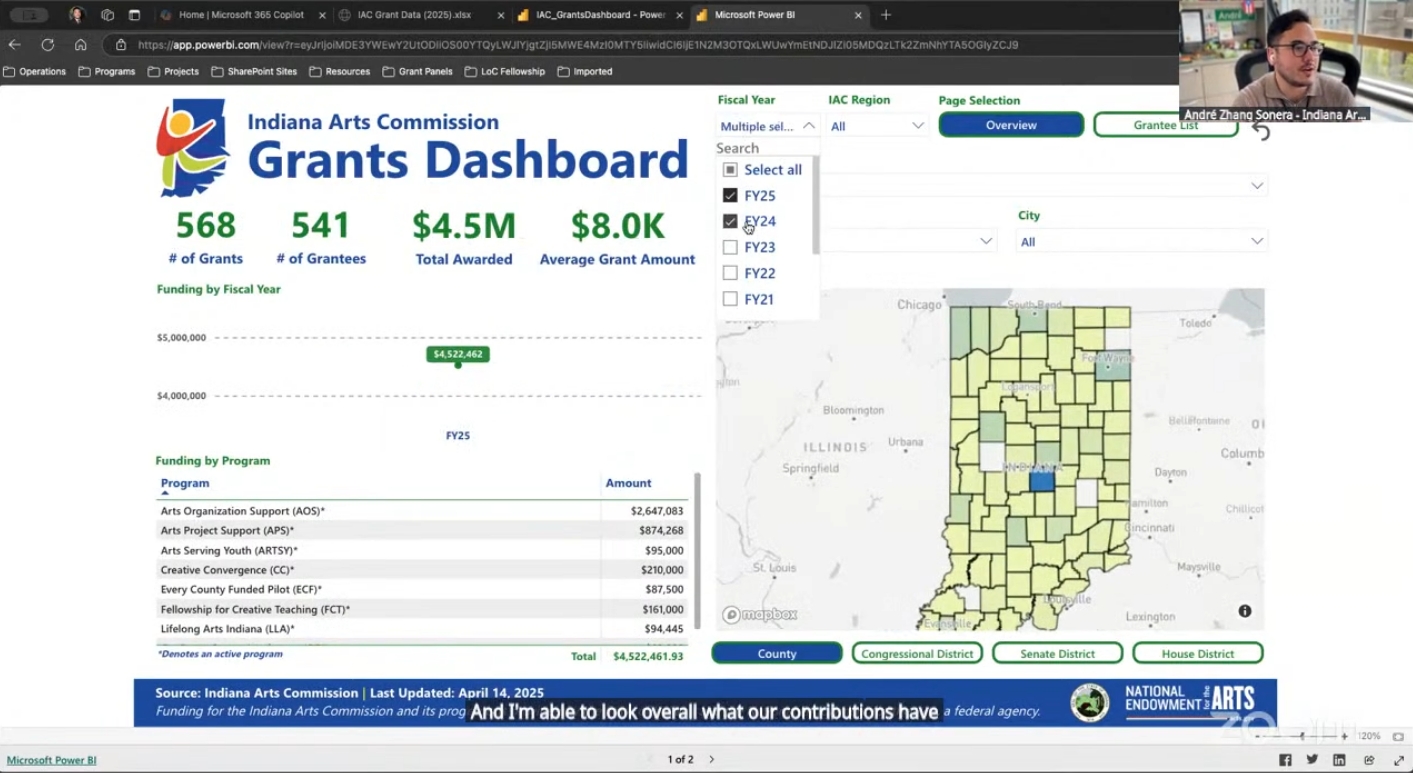This screenshot has width=1413, height=773.
Task: Open the Share dialog arrow icon
Action: point(1369,760)
